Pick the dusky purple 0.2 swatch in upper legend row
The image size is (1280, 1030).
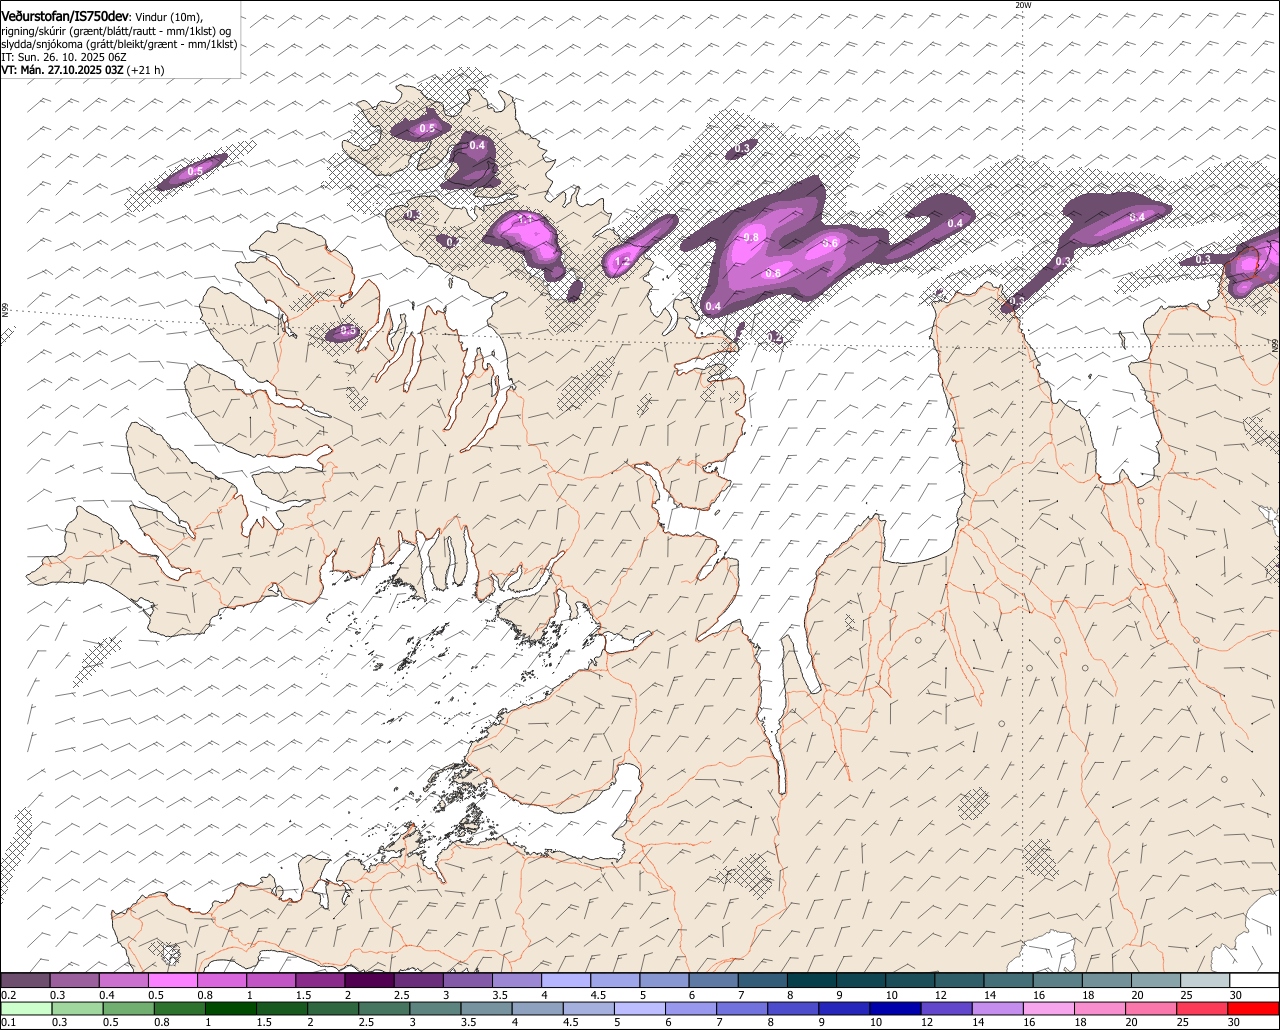point(25,980)
